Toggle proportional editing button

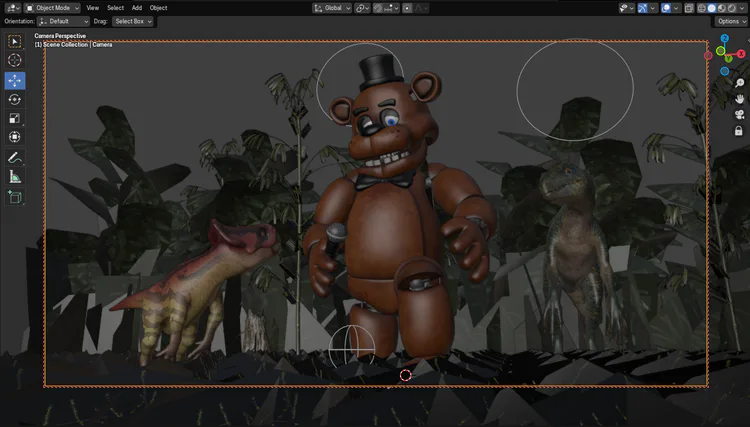(407, 8)
